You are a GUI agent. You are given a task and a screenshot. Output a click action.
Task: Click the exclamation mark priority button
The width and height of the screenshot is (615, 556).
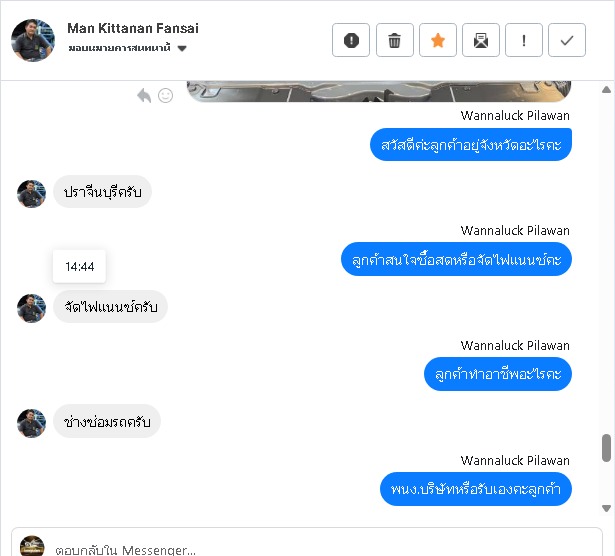[524, 40]
